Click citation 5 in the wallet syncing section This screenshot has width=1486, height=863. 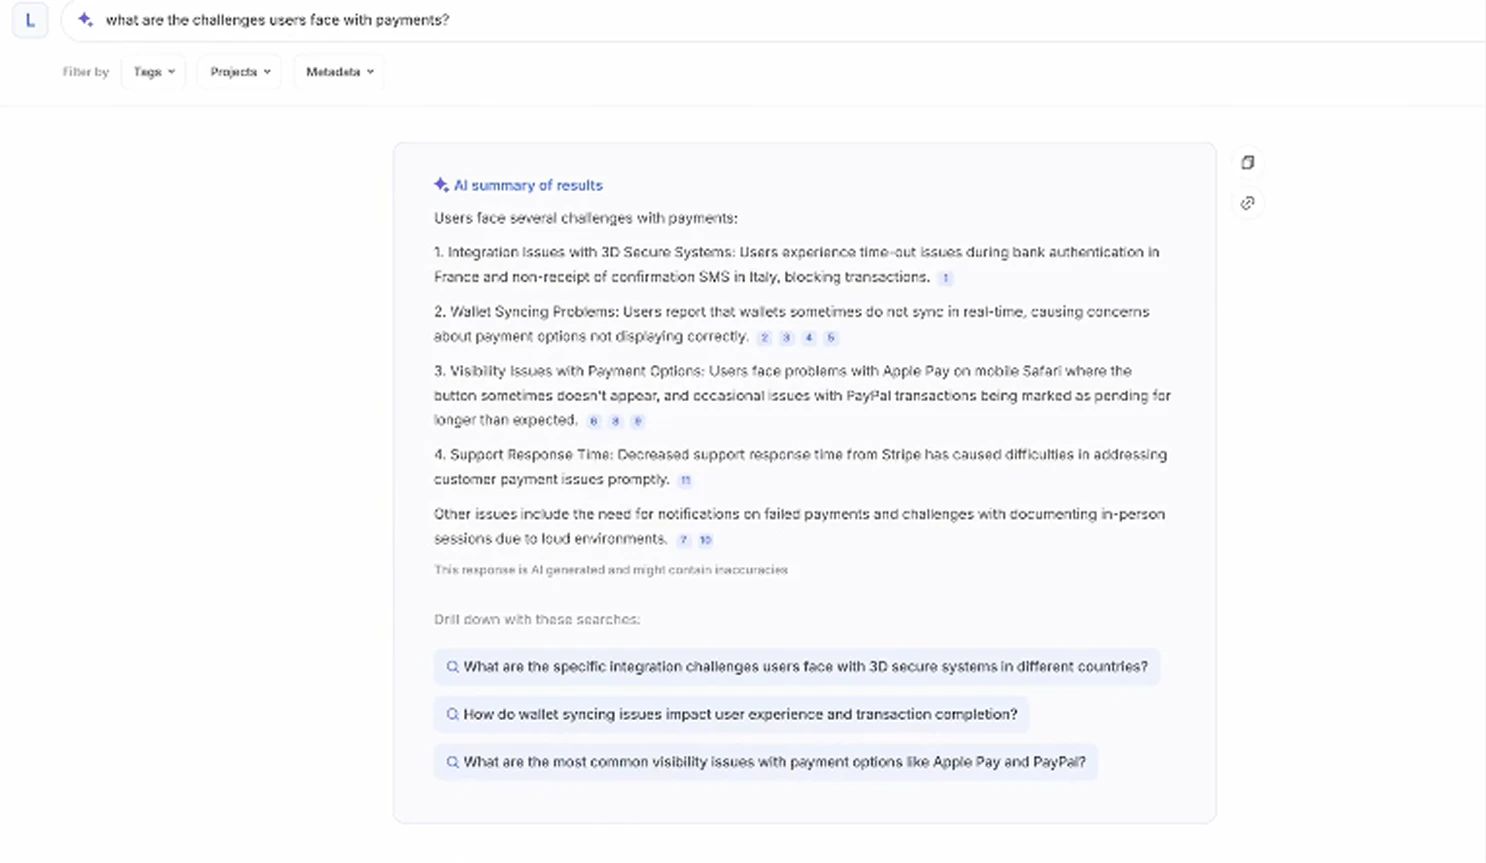point(830,337)
